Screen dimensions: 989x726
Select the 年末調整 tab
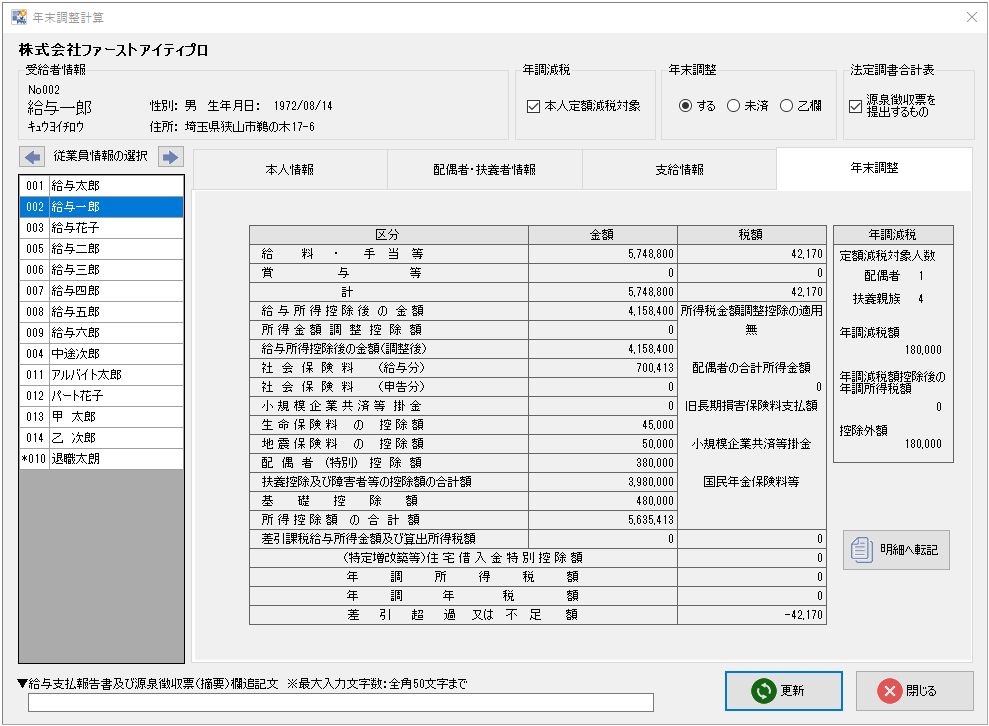(x=873, y=168)
